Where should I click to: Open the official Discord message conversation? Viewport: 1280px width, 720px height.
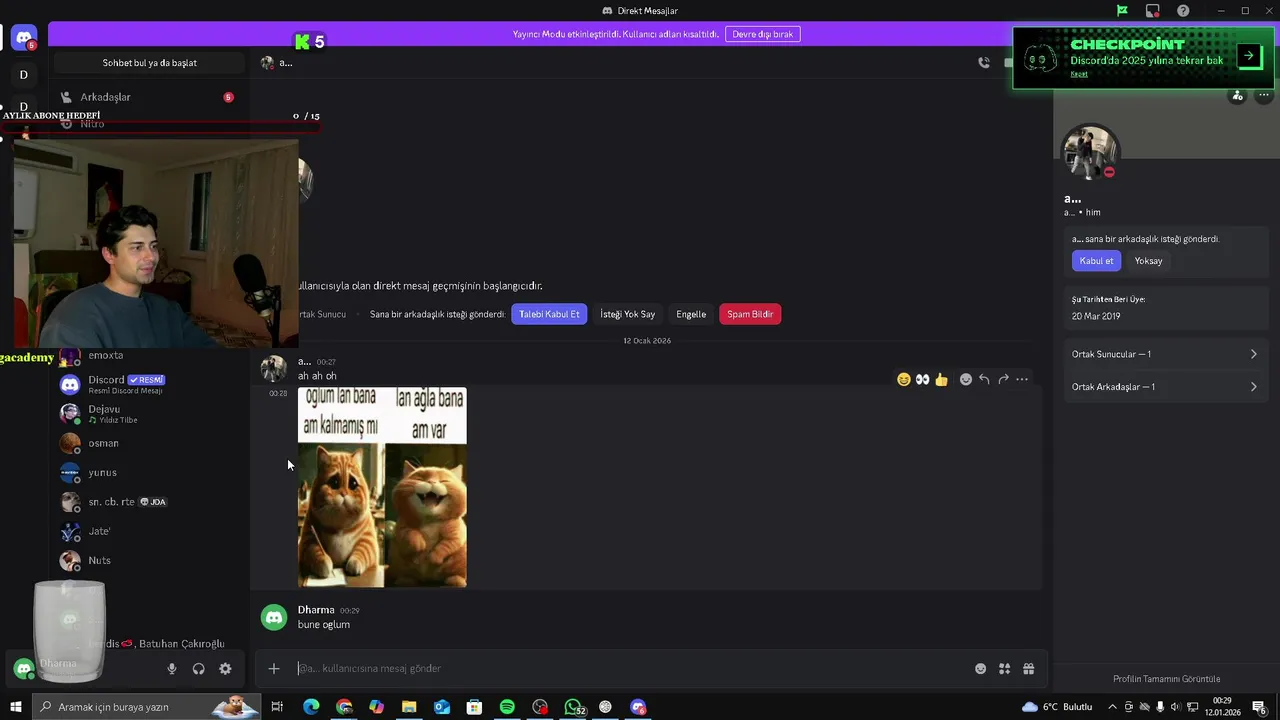[x=148, y=384]
